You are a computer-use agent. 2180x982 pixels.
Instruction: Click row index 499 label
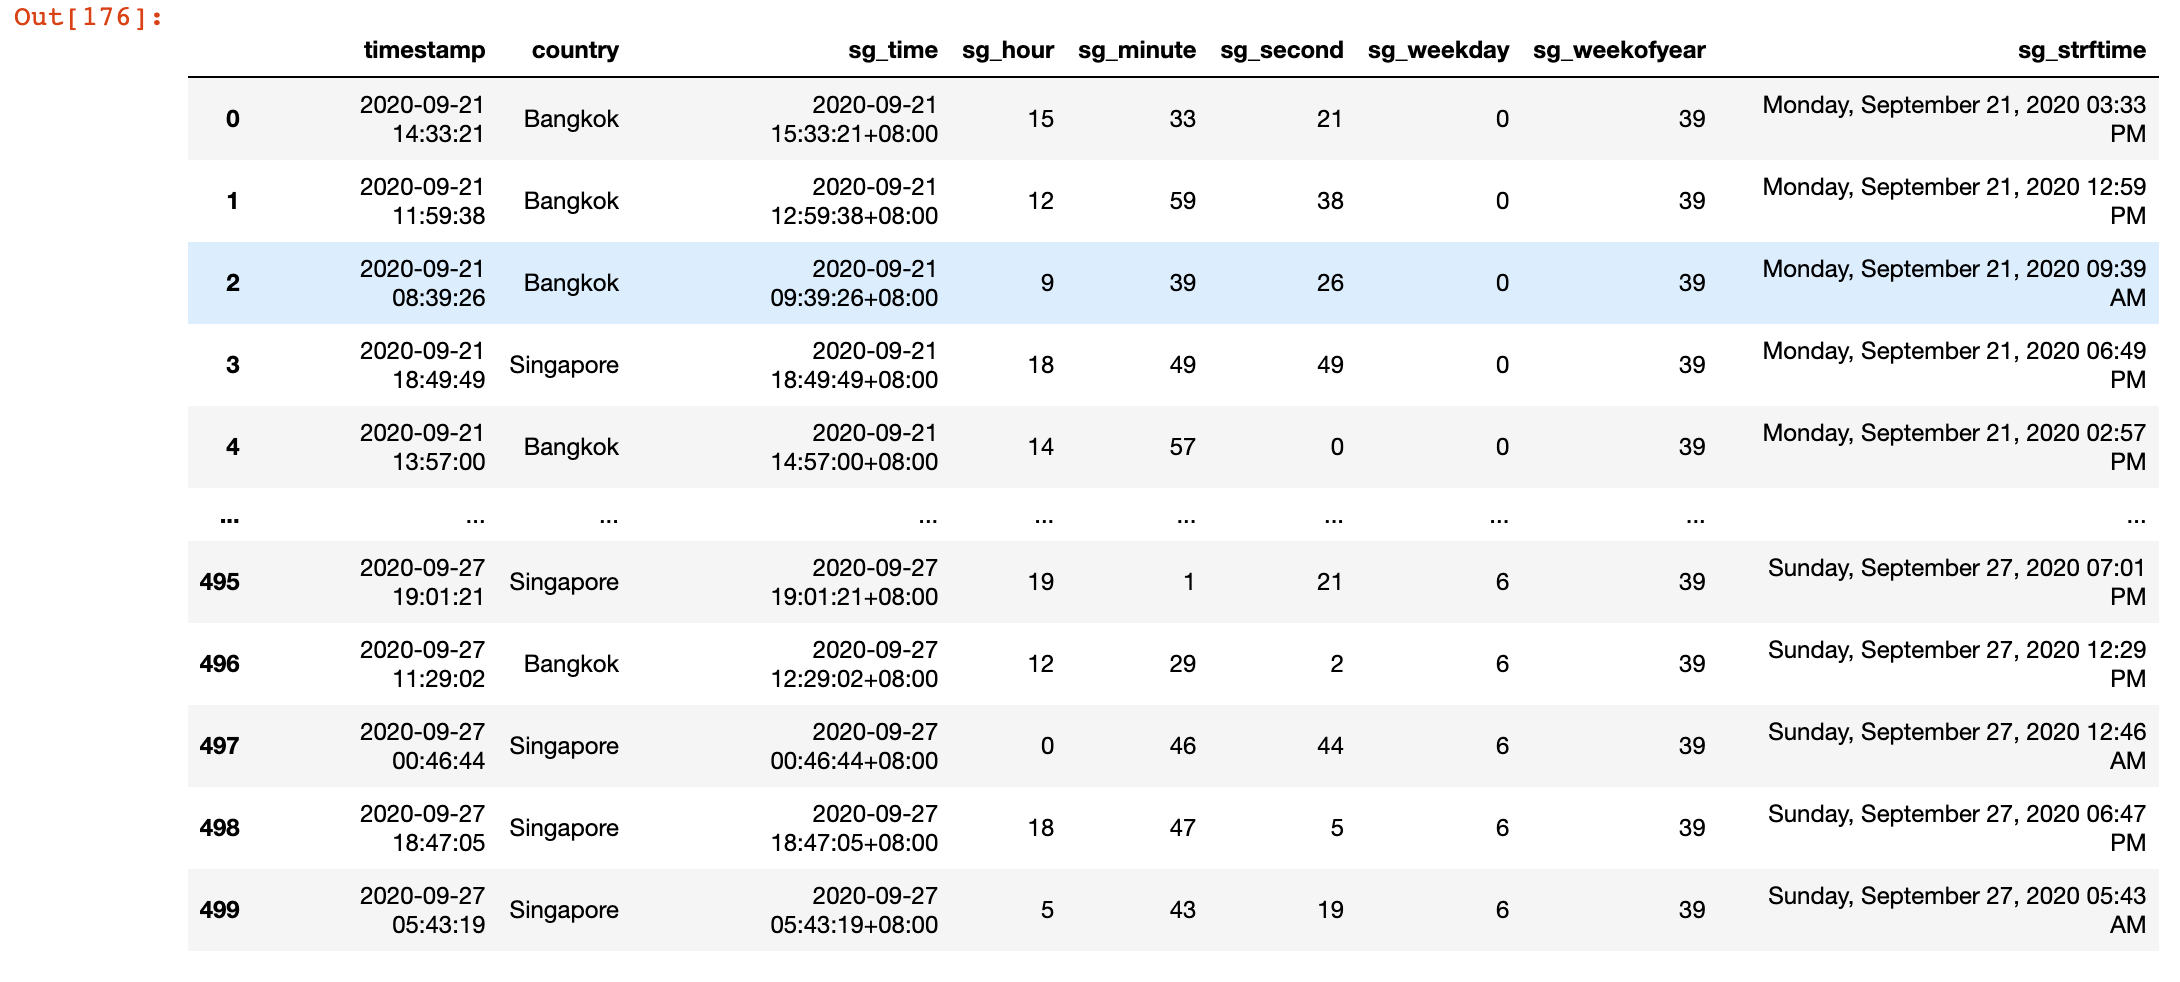point(219,910)
